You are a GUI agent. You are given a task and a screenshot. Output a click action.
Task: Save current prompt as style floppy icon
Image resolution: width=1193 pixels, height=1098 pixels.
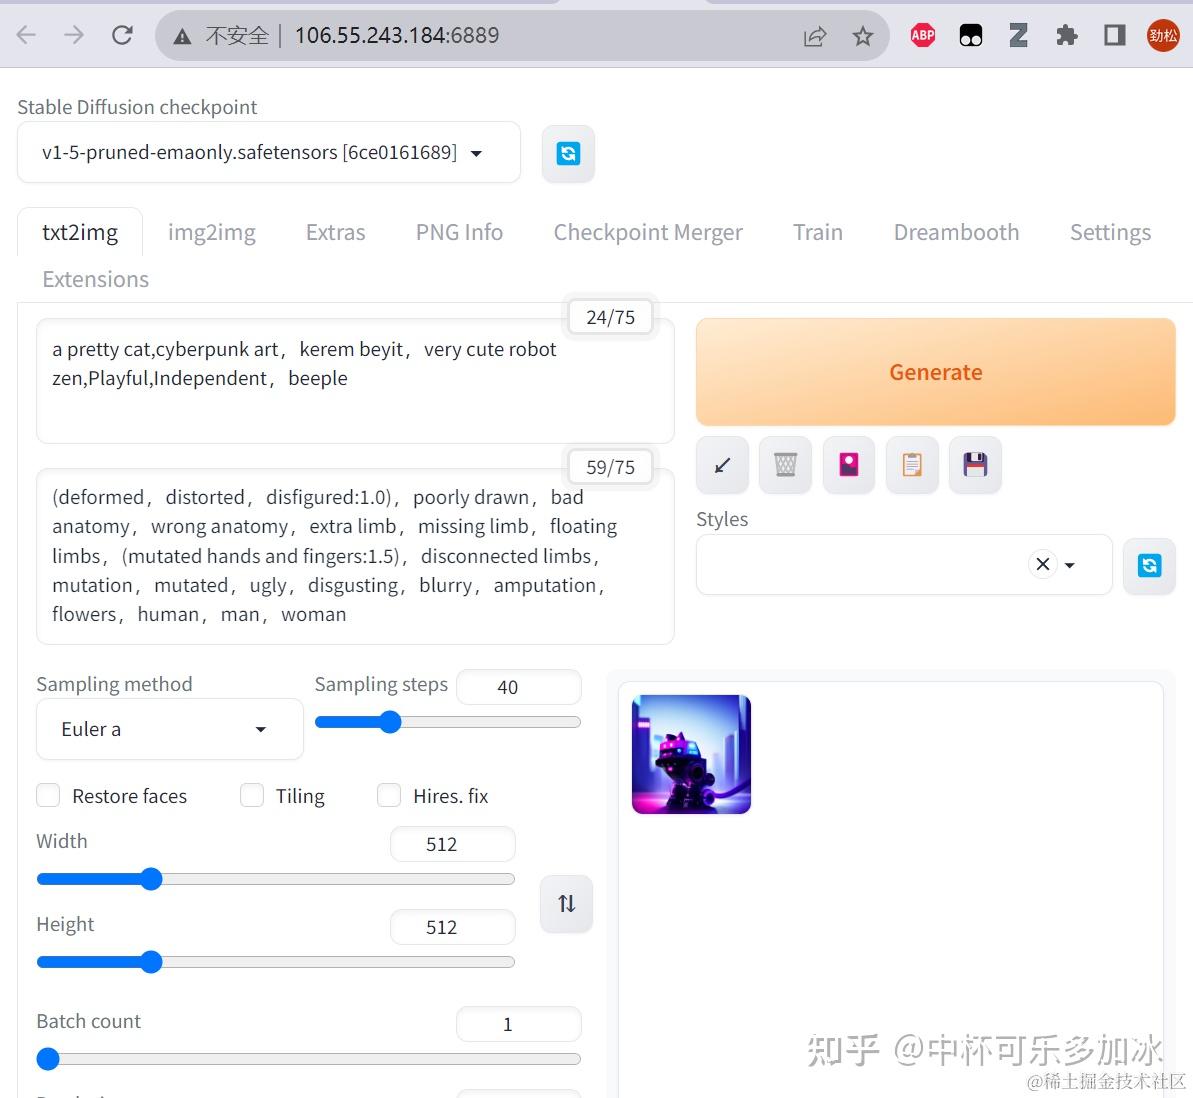click(974, 464)
